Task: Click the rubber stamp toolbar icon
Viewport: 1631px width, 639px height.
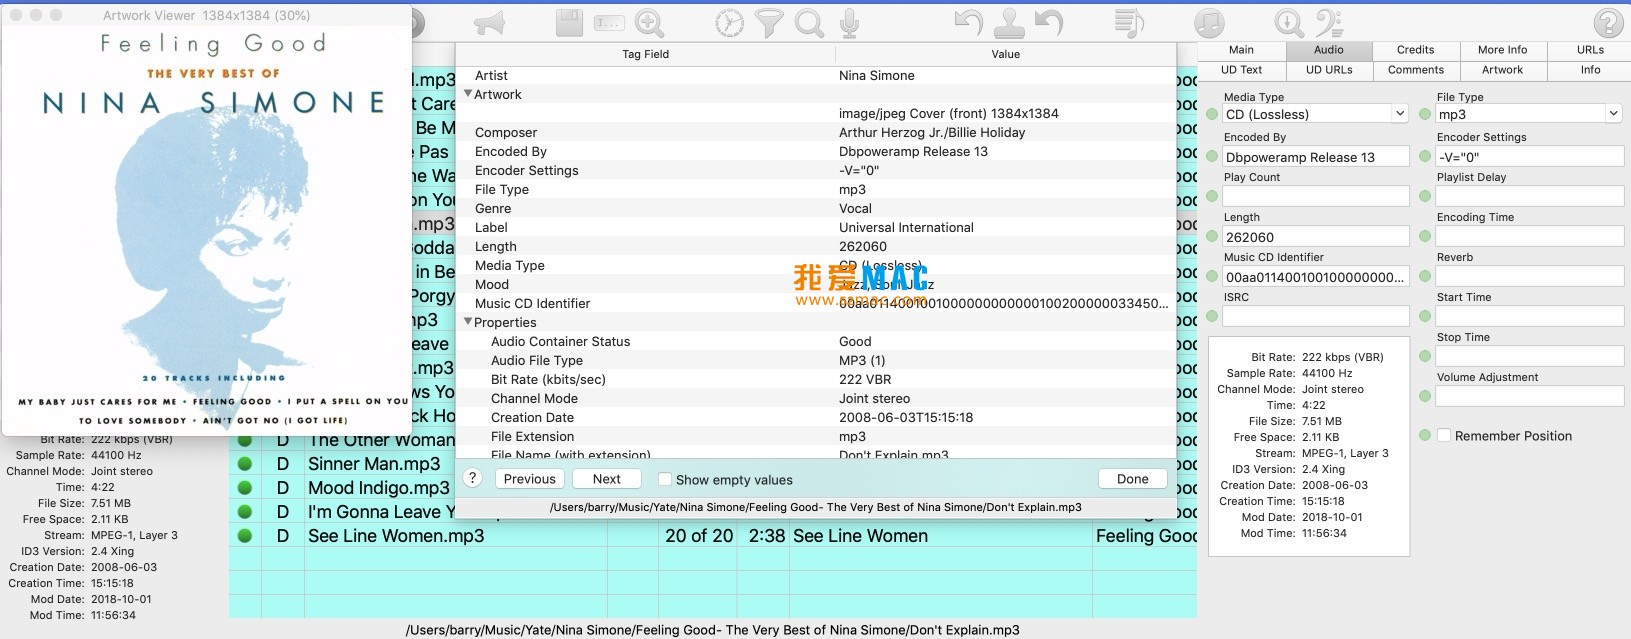Action: [x=1009, y=22]
